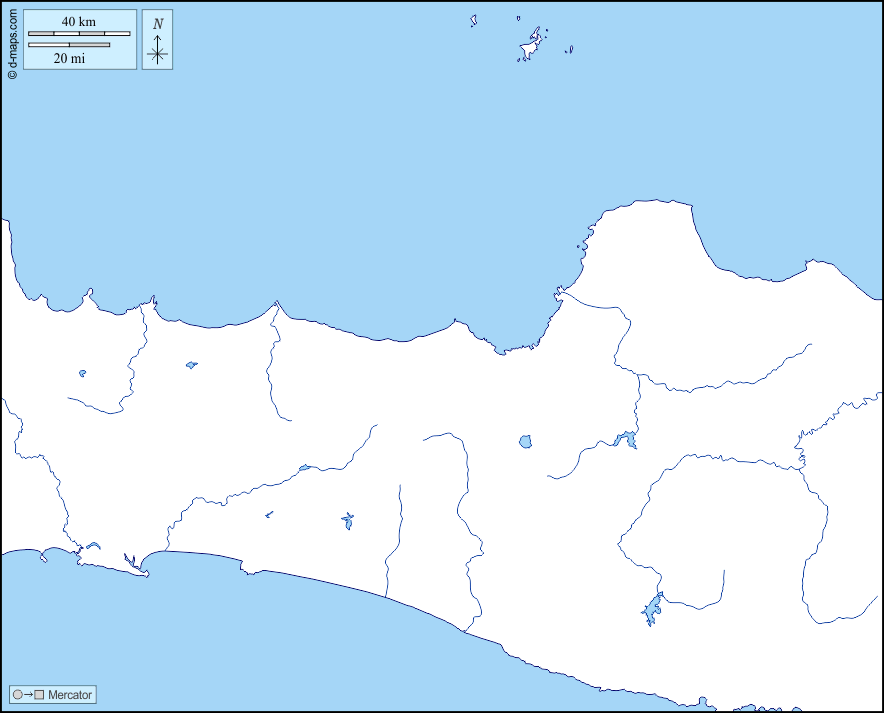This screenshot has width=884, height=713.
Task: Click the '40 km' scale label
Action: (79, 21)
